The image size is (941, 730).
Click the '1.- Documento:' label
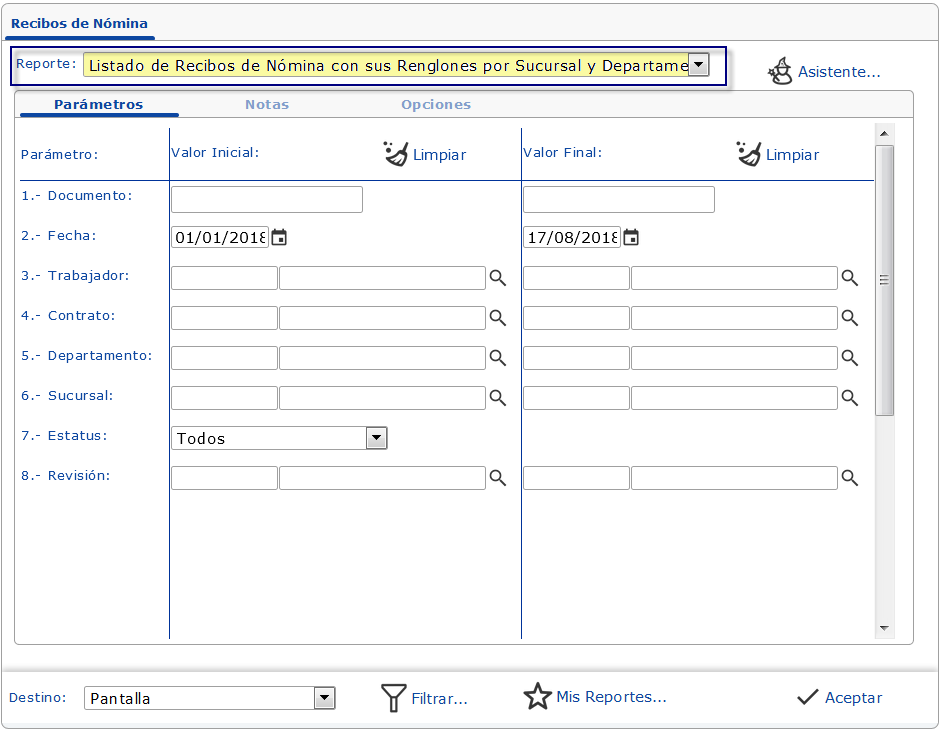click(77, 196)
